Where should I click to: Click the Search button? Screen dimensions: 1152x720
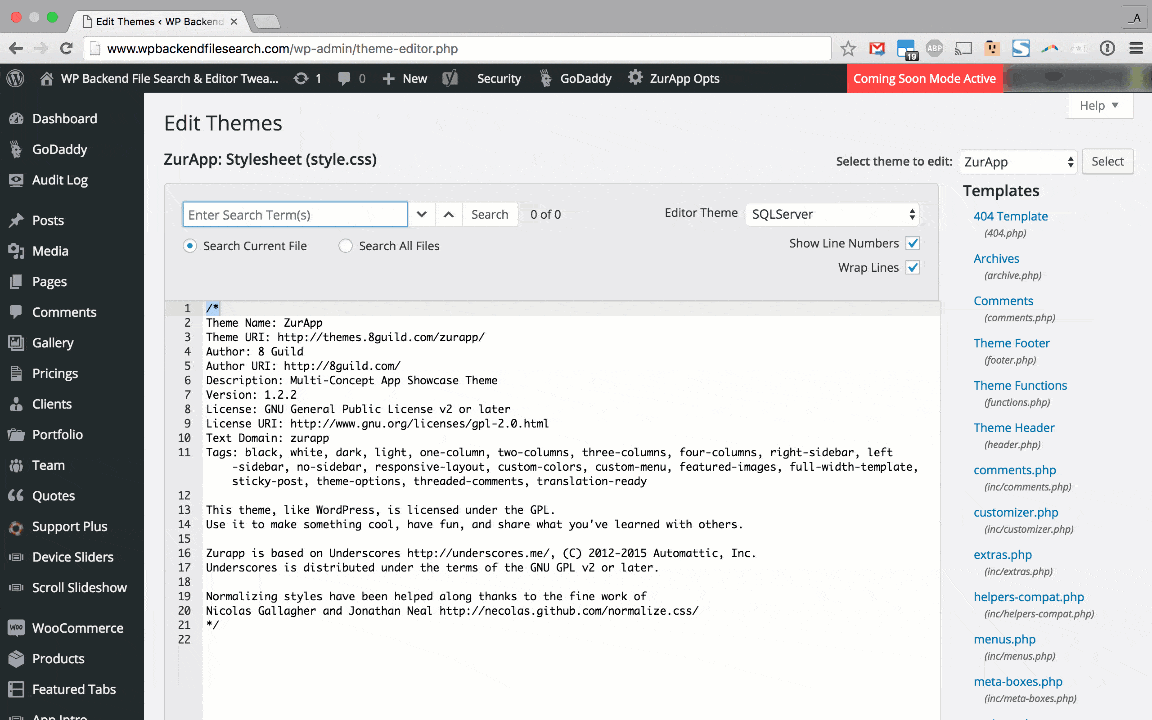click(x=490, y=215)
